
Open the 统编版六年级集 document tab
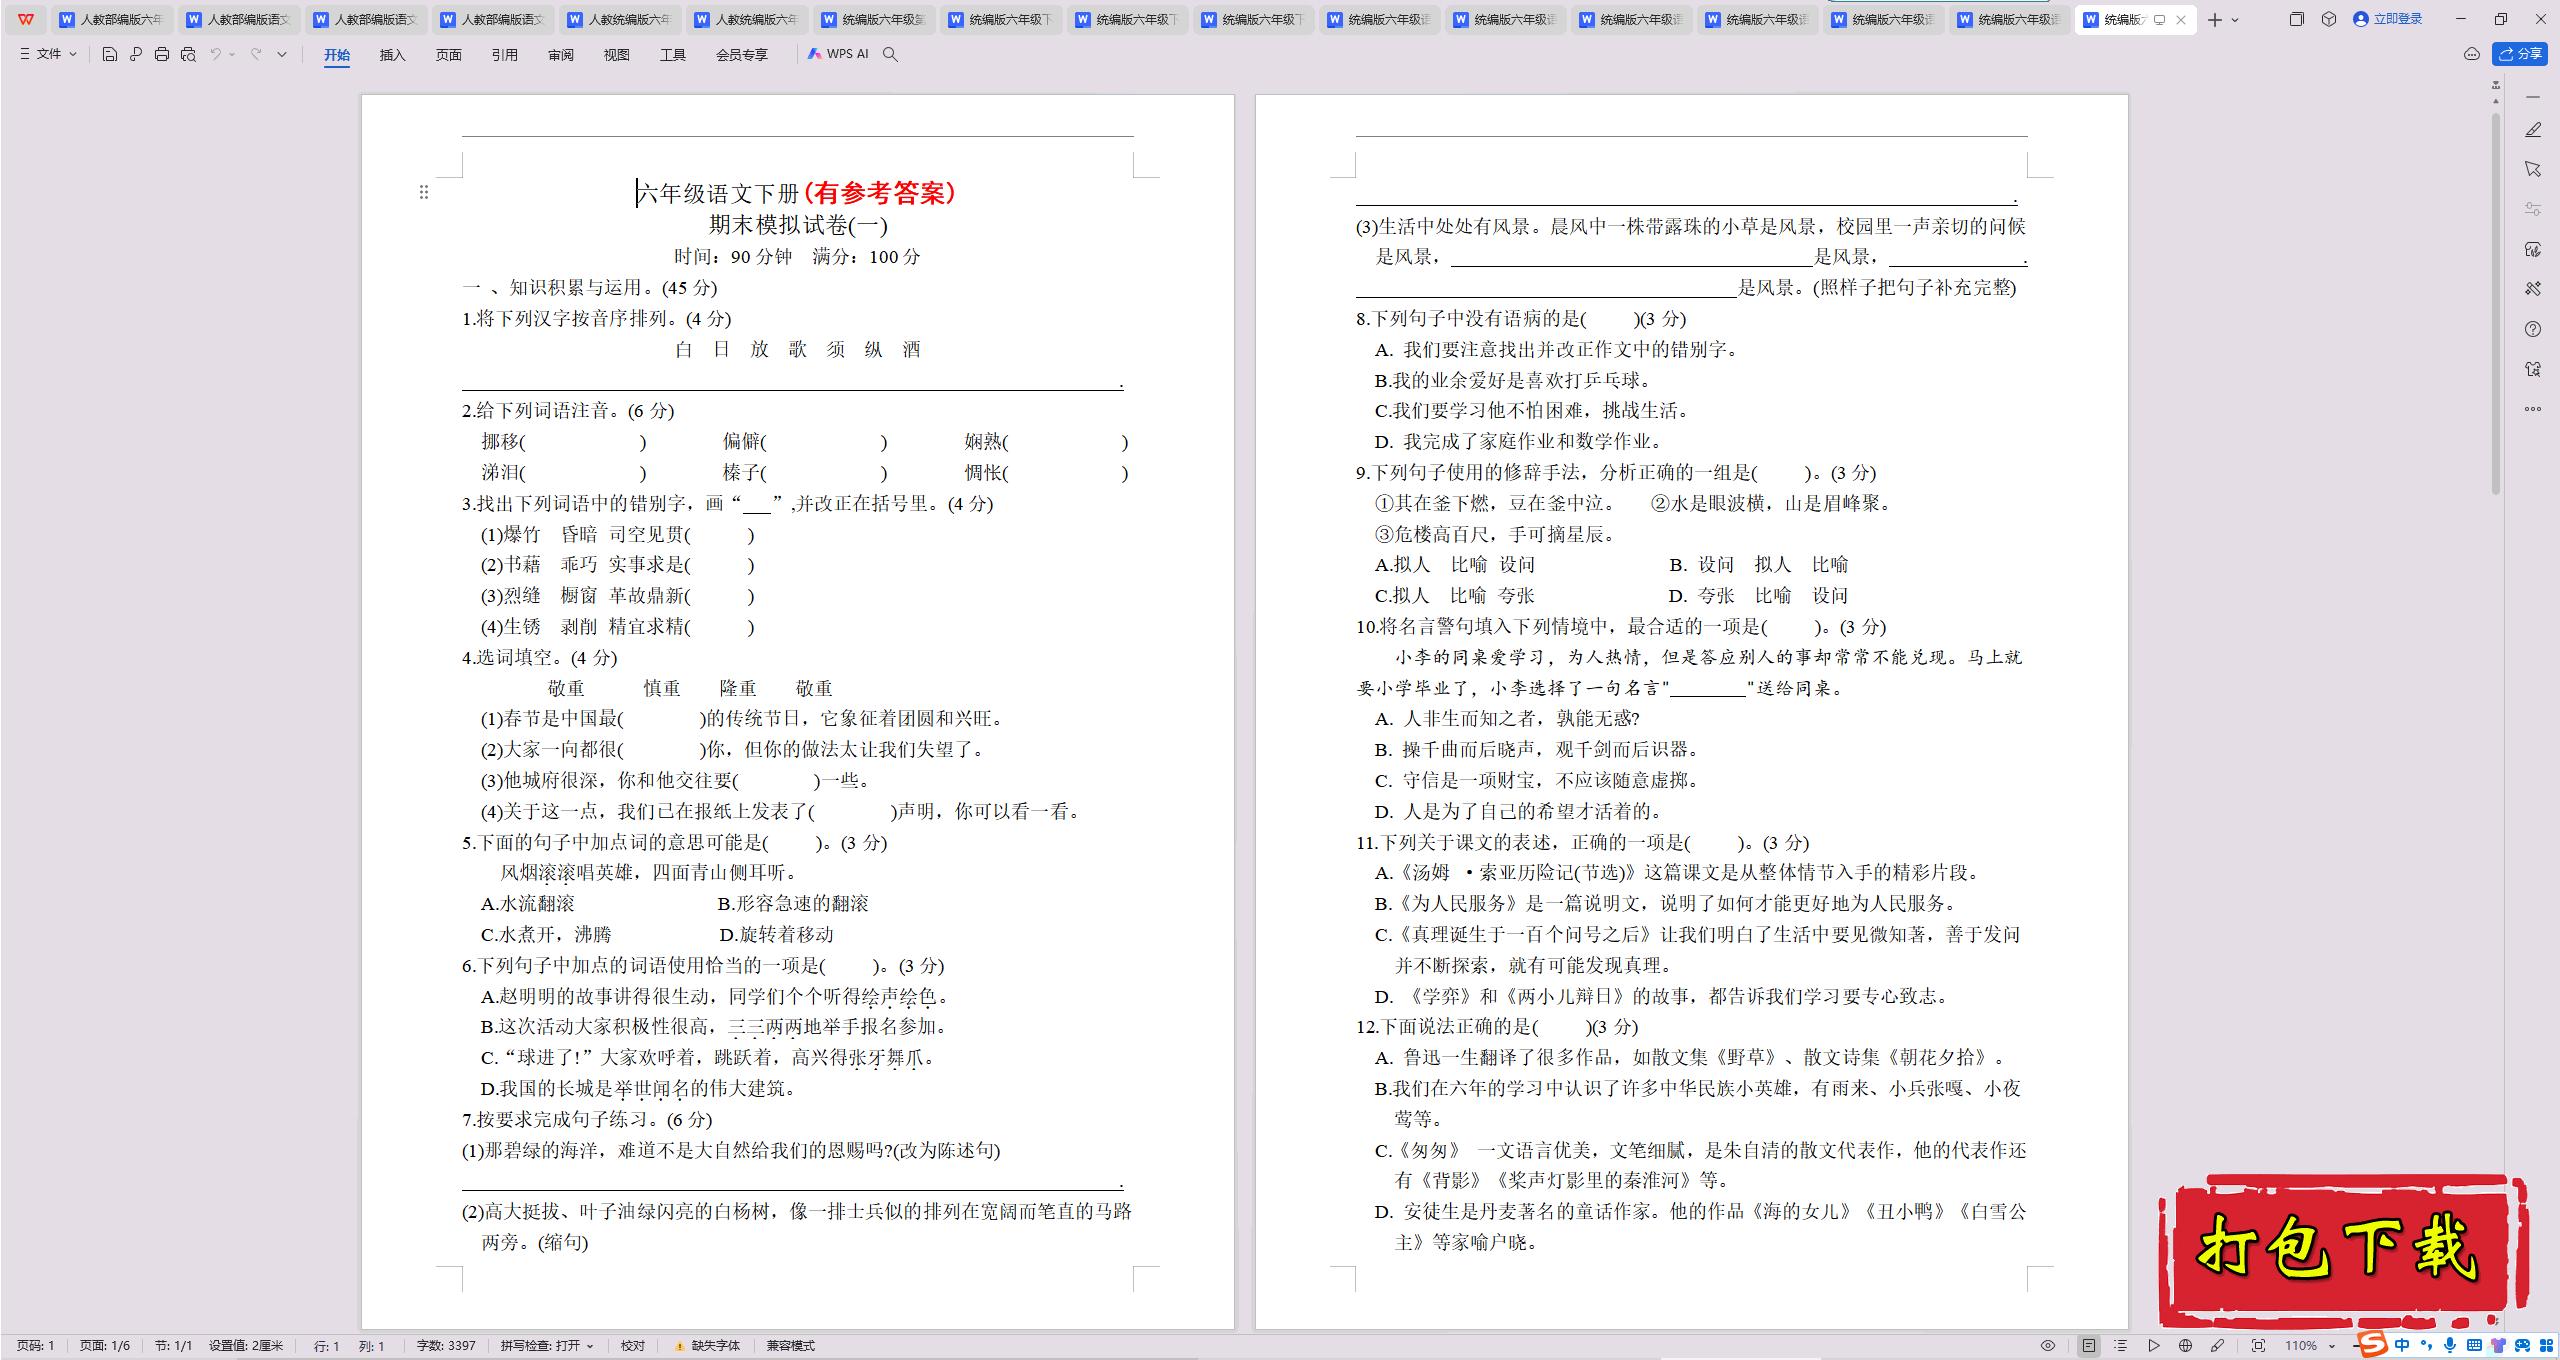(874, 19)
